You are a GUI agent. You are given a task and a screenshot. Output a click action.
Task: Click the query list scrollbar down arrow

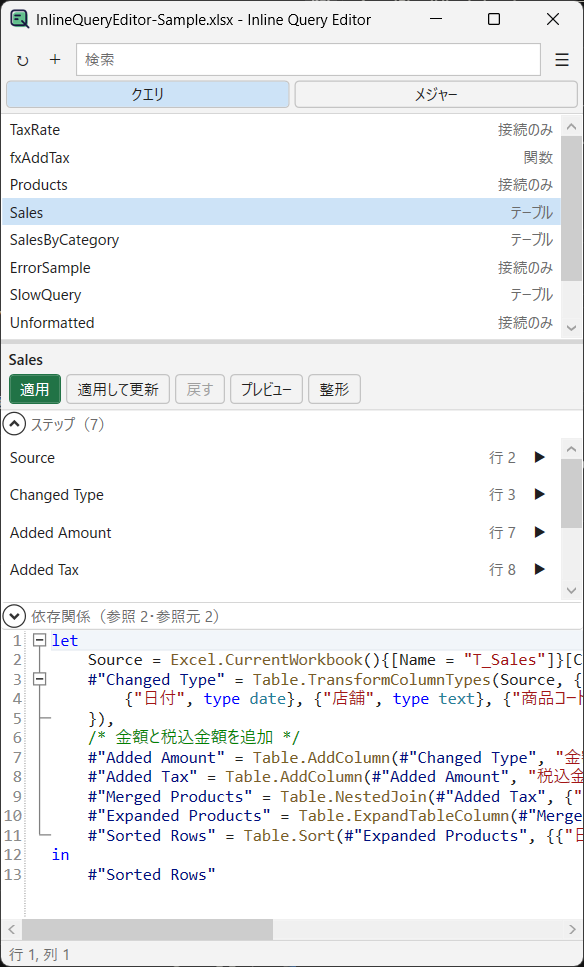571,327
